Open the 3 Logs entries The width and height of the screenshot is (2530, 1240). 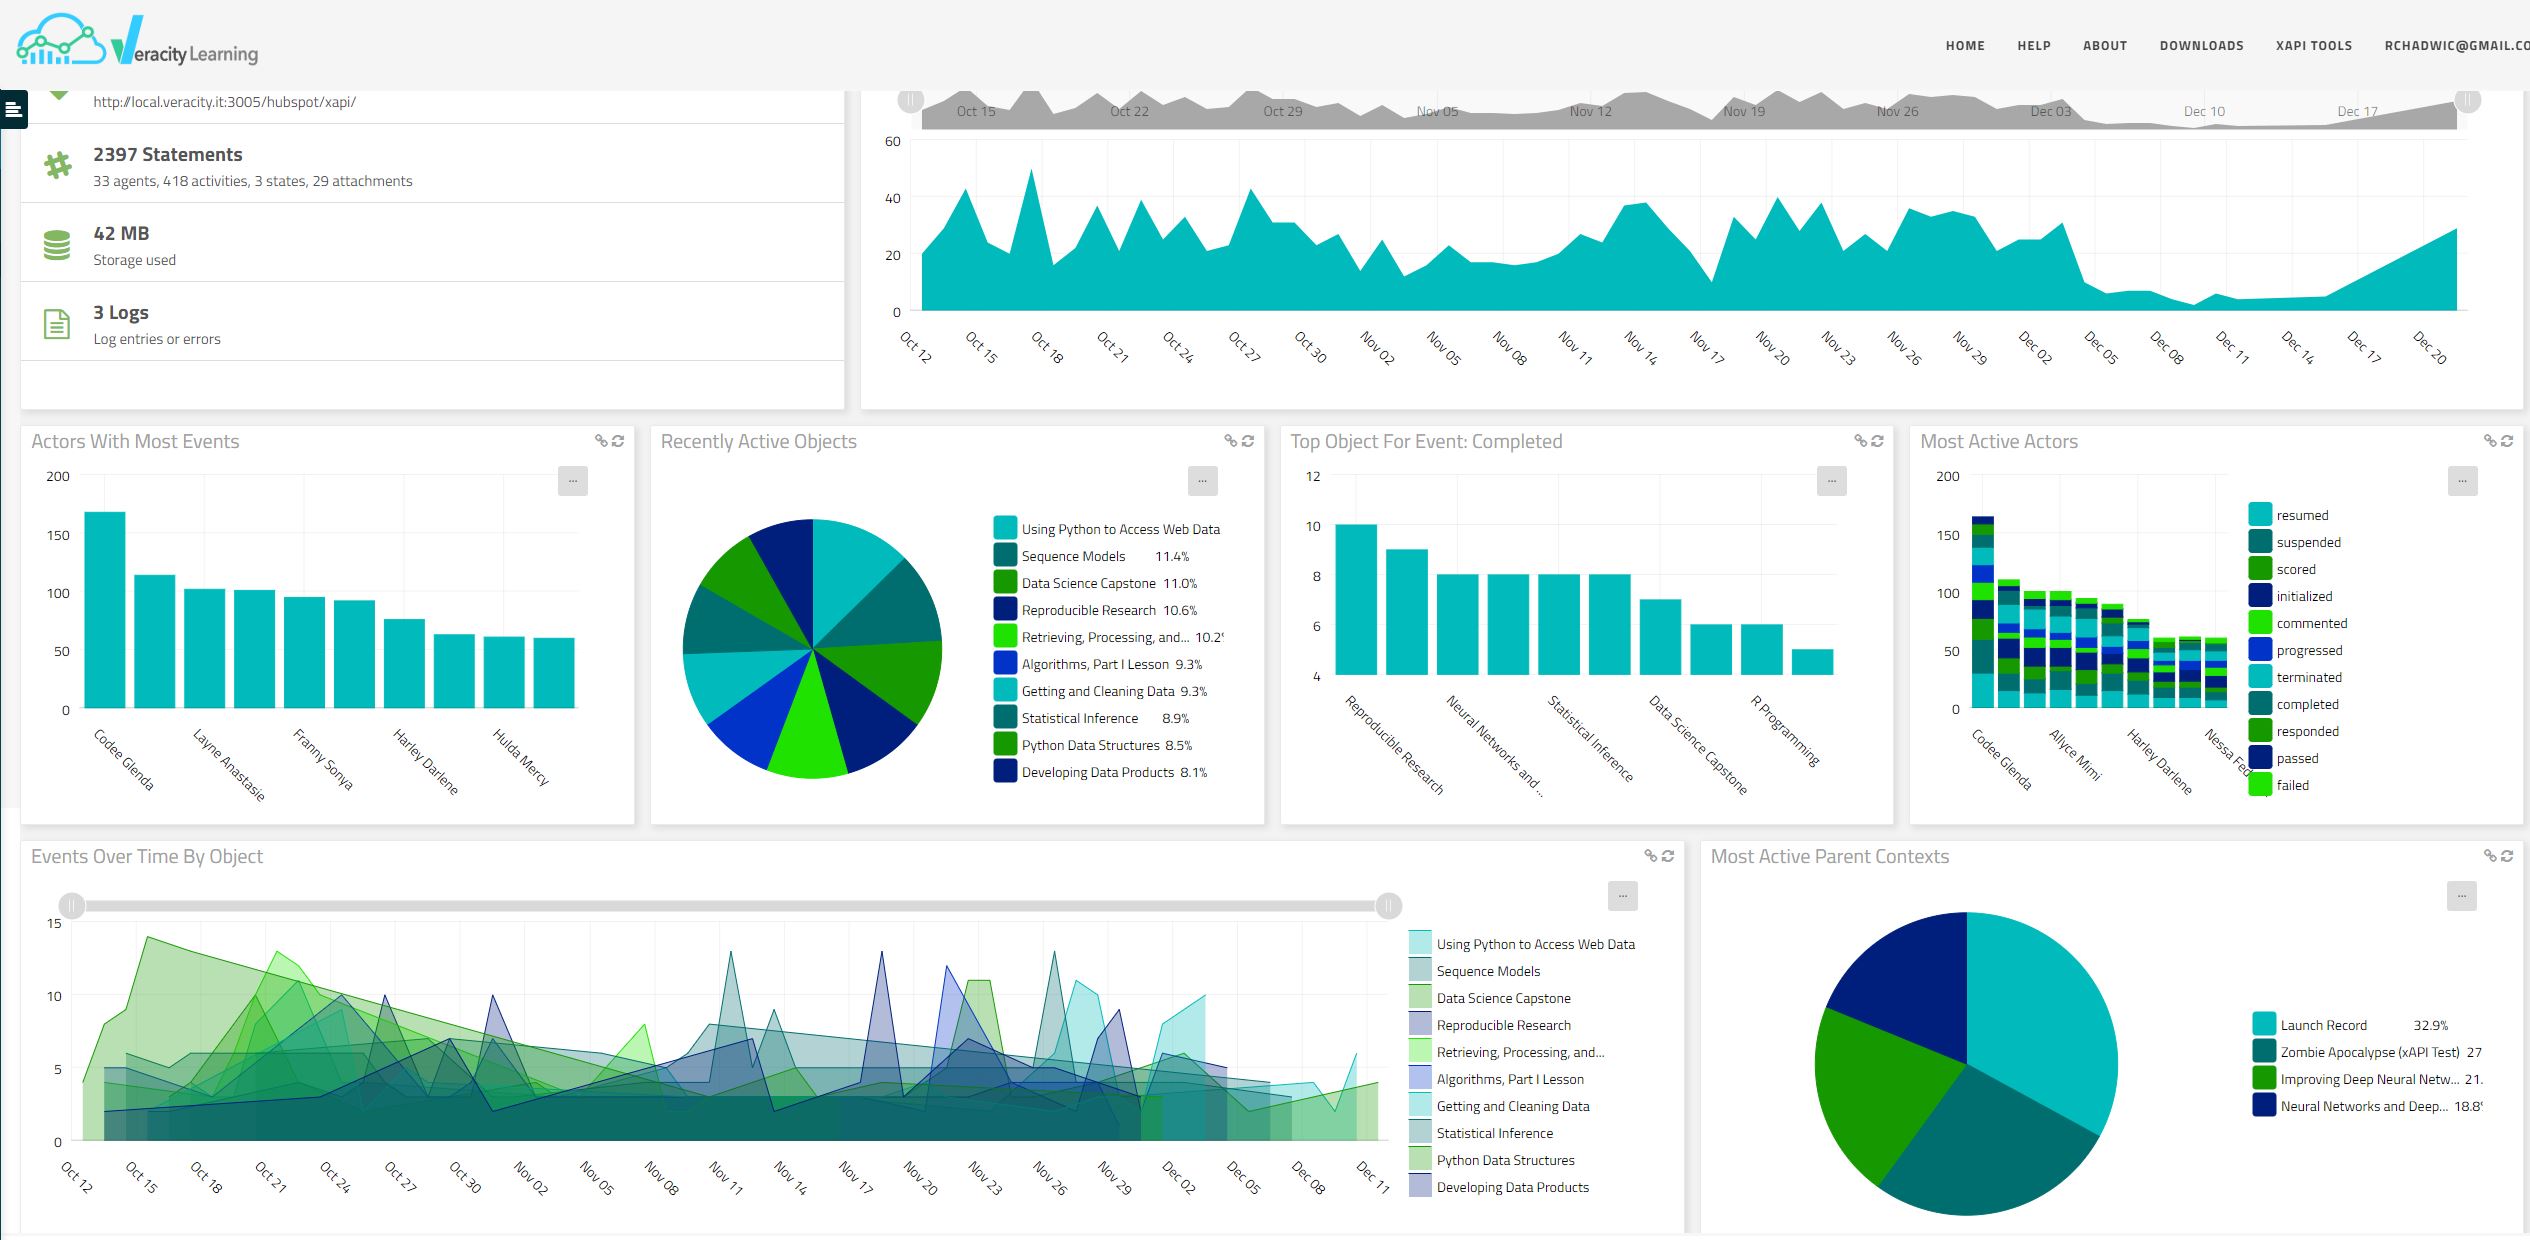(x=121, y=313)
